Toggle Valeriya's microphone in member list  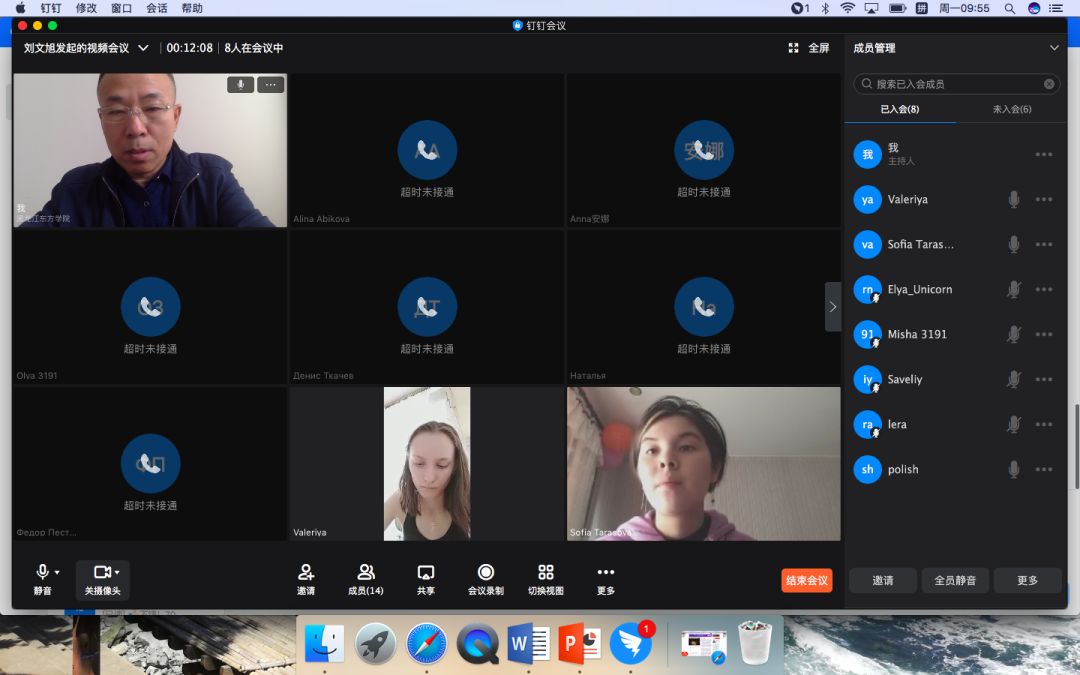click(x=1014, y=200)
